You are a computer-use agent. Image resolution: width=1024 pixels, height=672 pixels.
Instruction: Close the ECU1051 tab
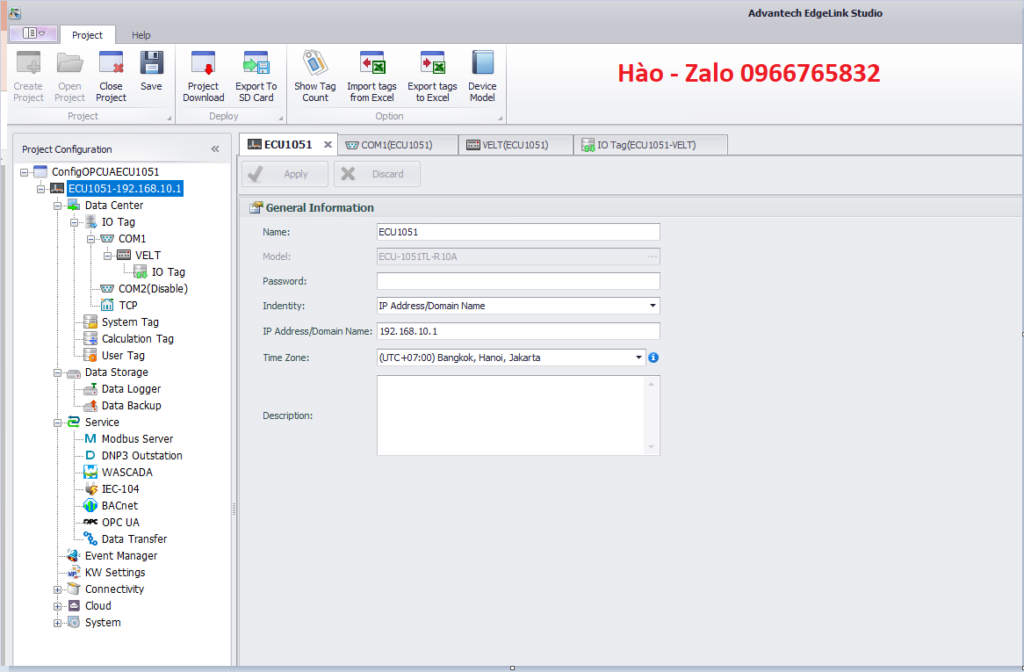point(328,145)
